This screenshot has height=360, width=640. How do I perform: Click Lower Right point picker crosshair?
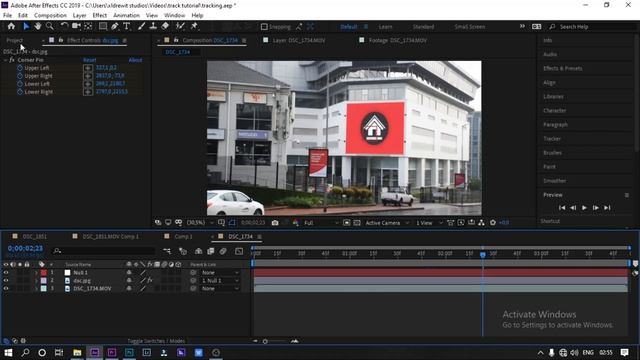point(88,92)
